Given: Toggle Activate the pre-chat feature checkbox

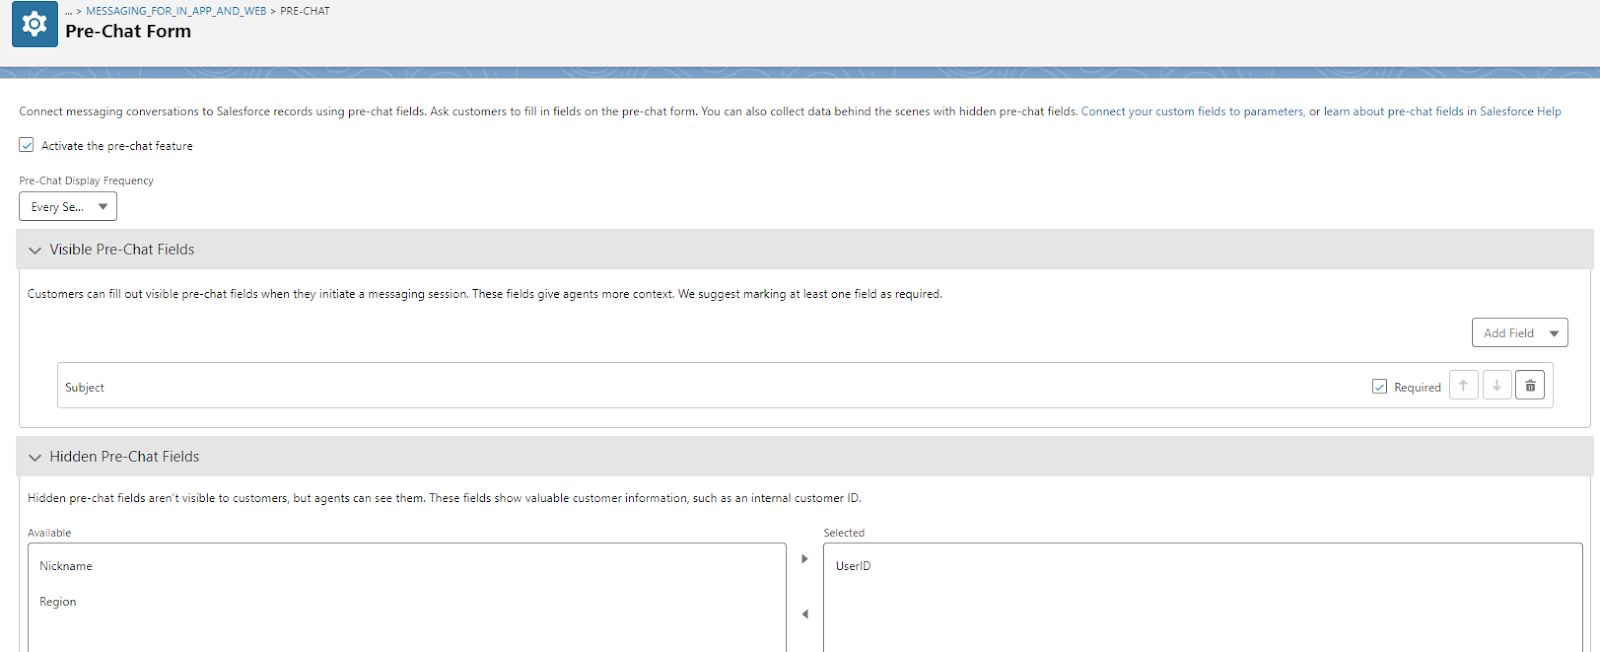Looking at the screenshot, I should (x=27, y=145).
